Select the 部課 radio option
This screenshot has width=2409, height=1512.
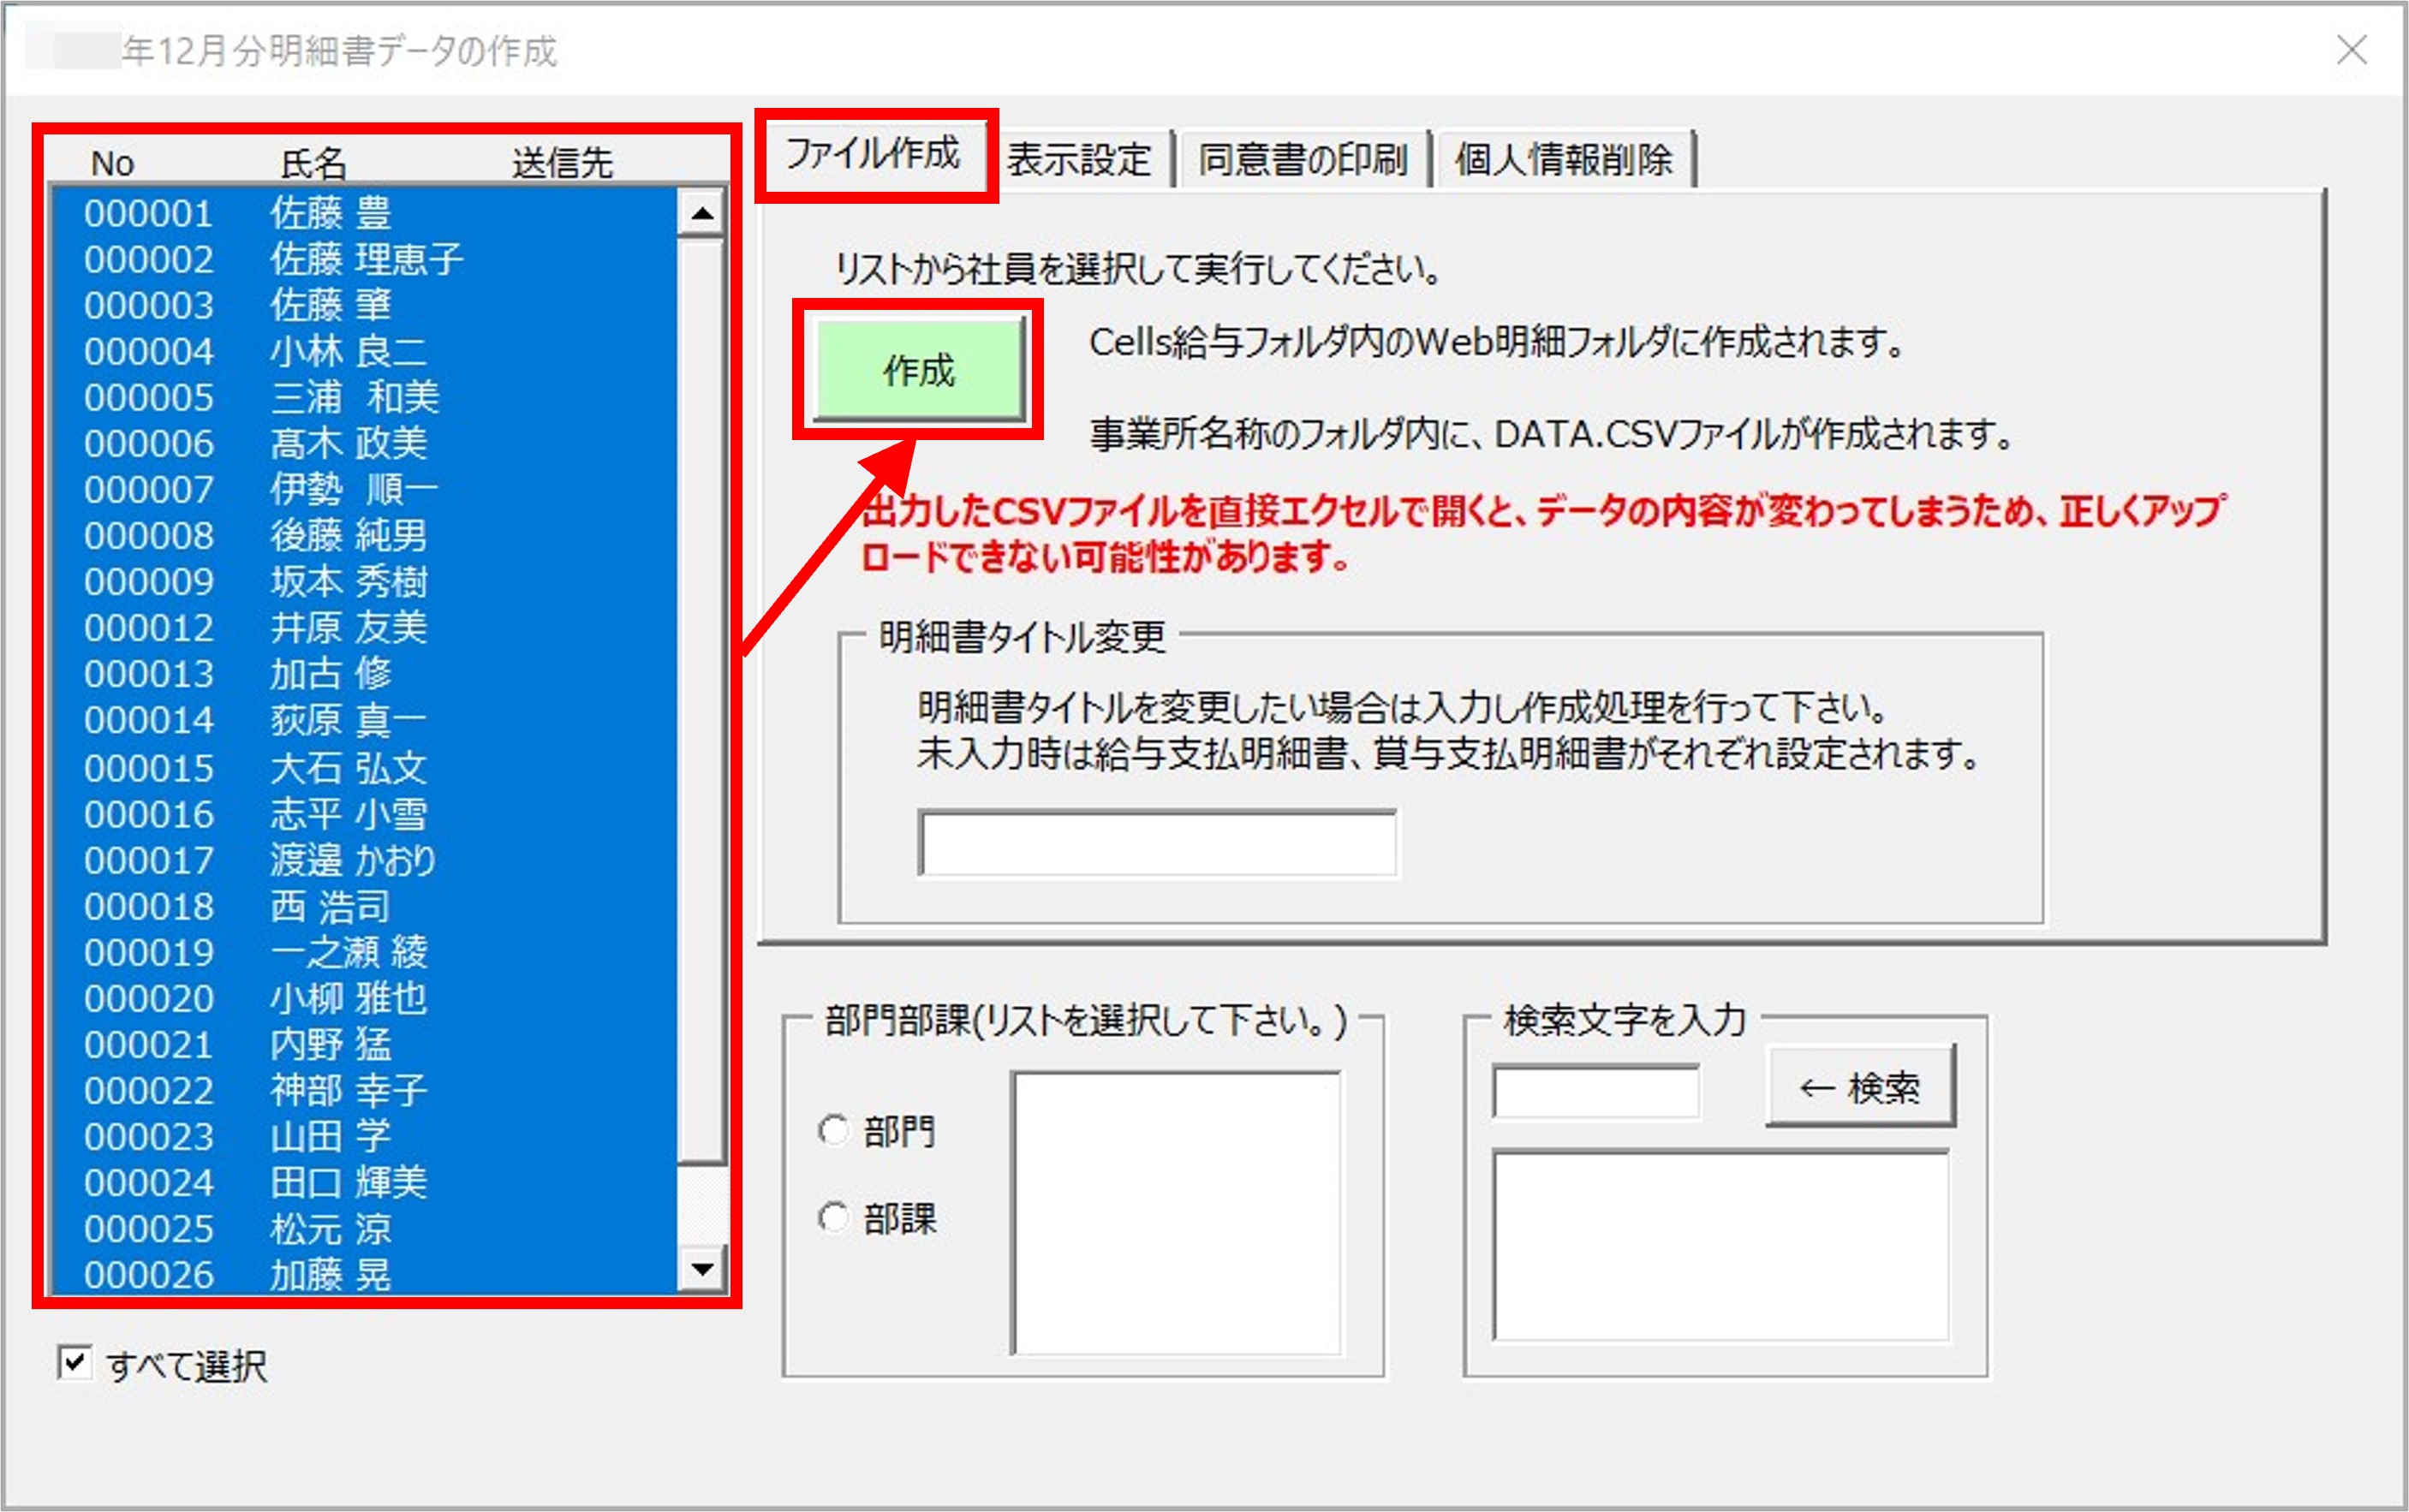832,1217
